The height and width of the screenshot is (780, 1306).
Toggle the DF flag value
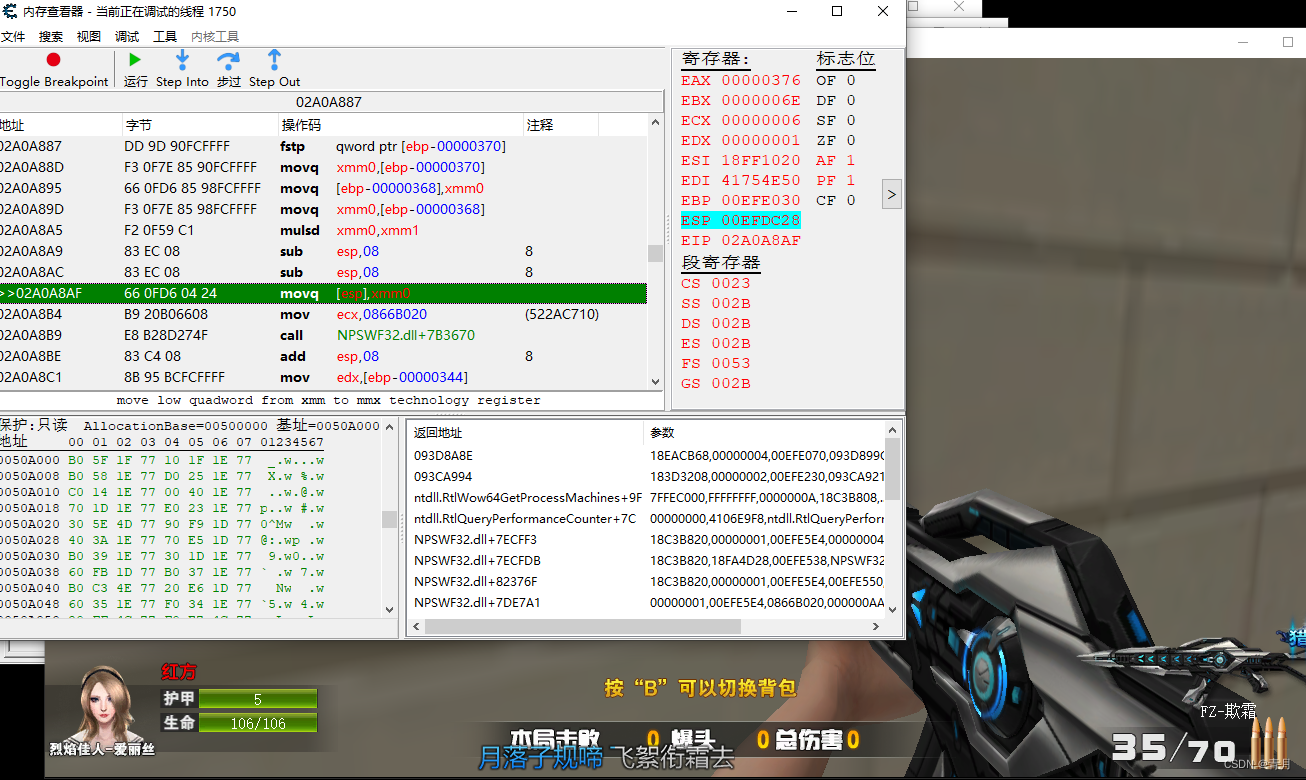836,100
